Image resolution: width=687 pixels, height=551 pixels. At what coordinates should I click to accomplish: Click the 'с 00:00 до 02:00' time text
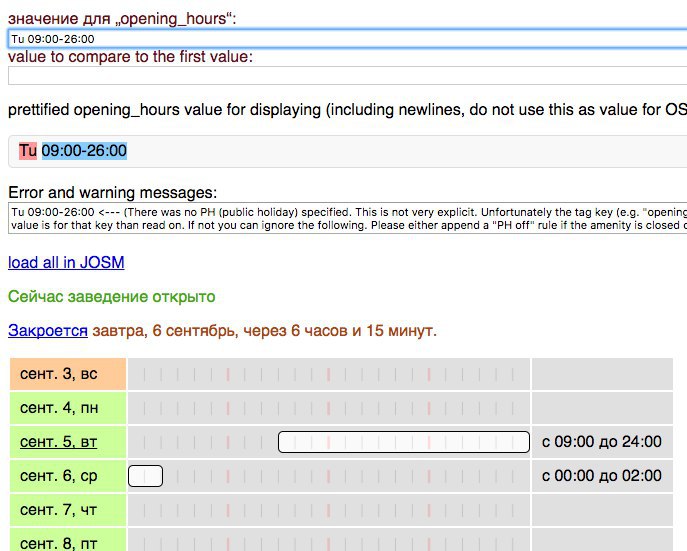click(601, 476)
